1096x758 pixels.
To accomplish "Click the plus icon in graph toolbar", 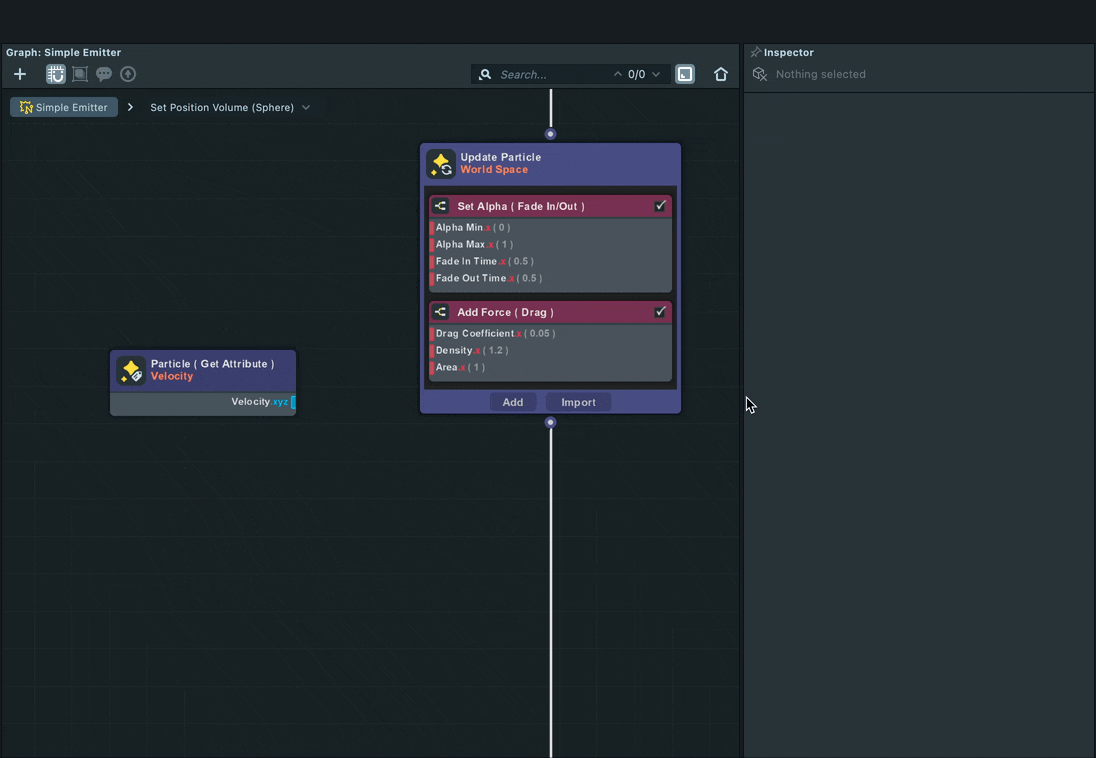I will pyautogui.click(x=20, y=74).
